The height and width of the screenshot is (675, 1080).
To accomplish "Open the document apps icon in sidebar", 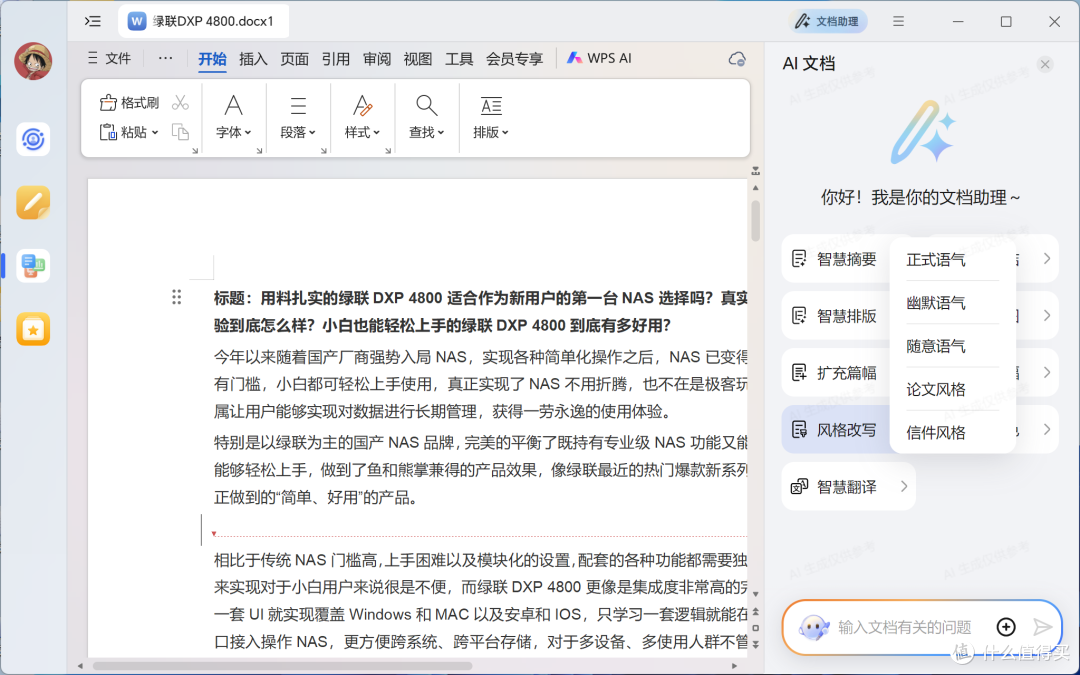I will point(33,266).
